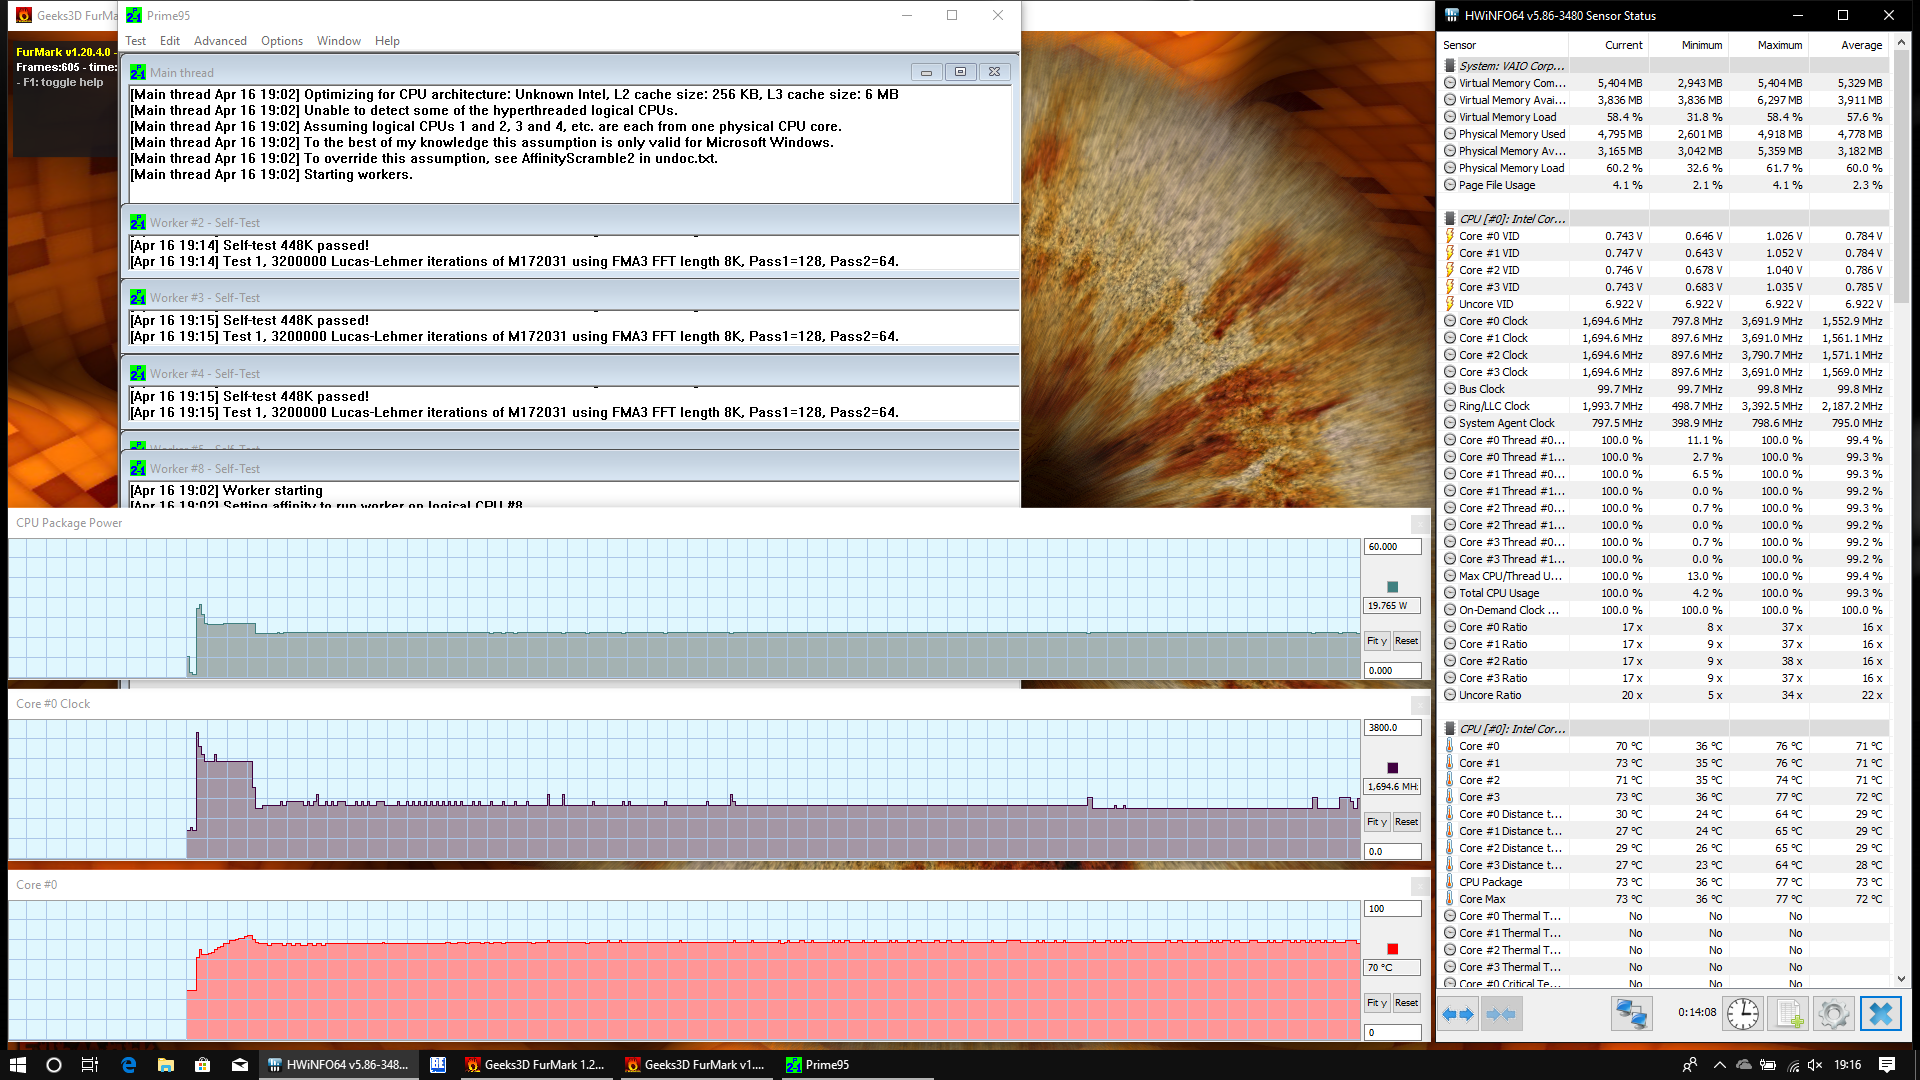Toggle Fit y on CPU Package Power graph

(x=1377, y=641)
